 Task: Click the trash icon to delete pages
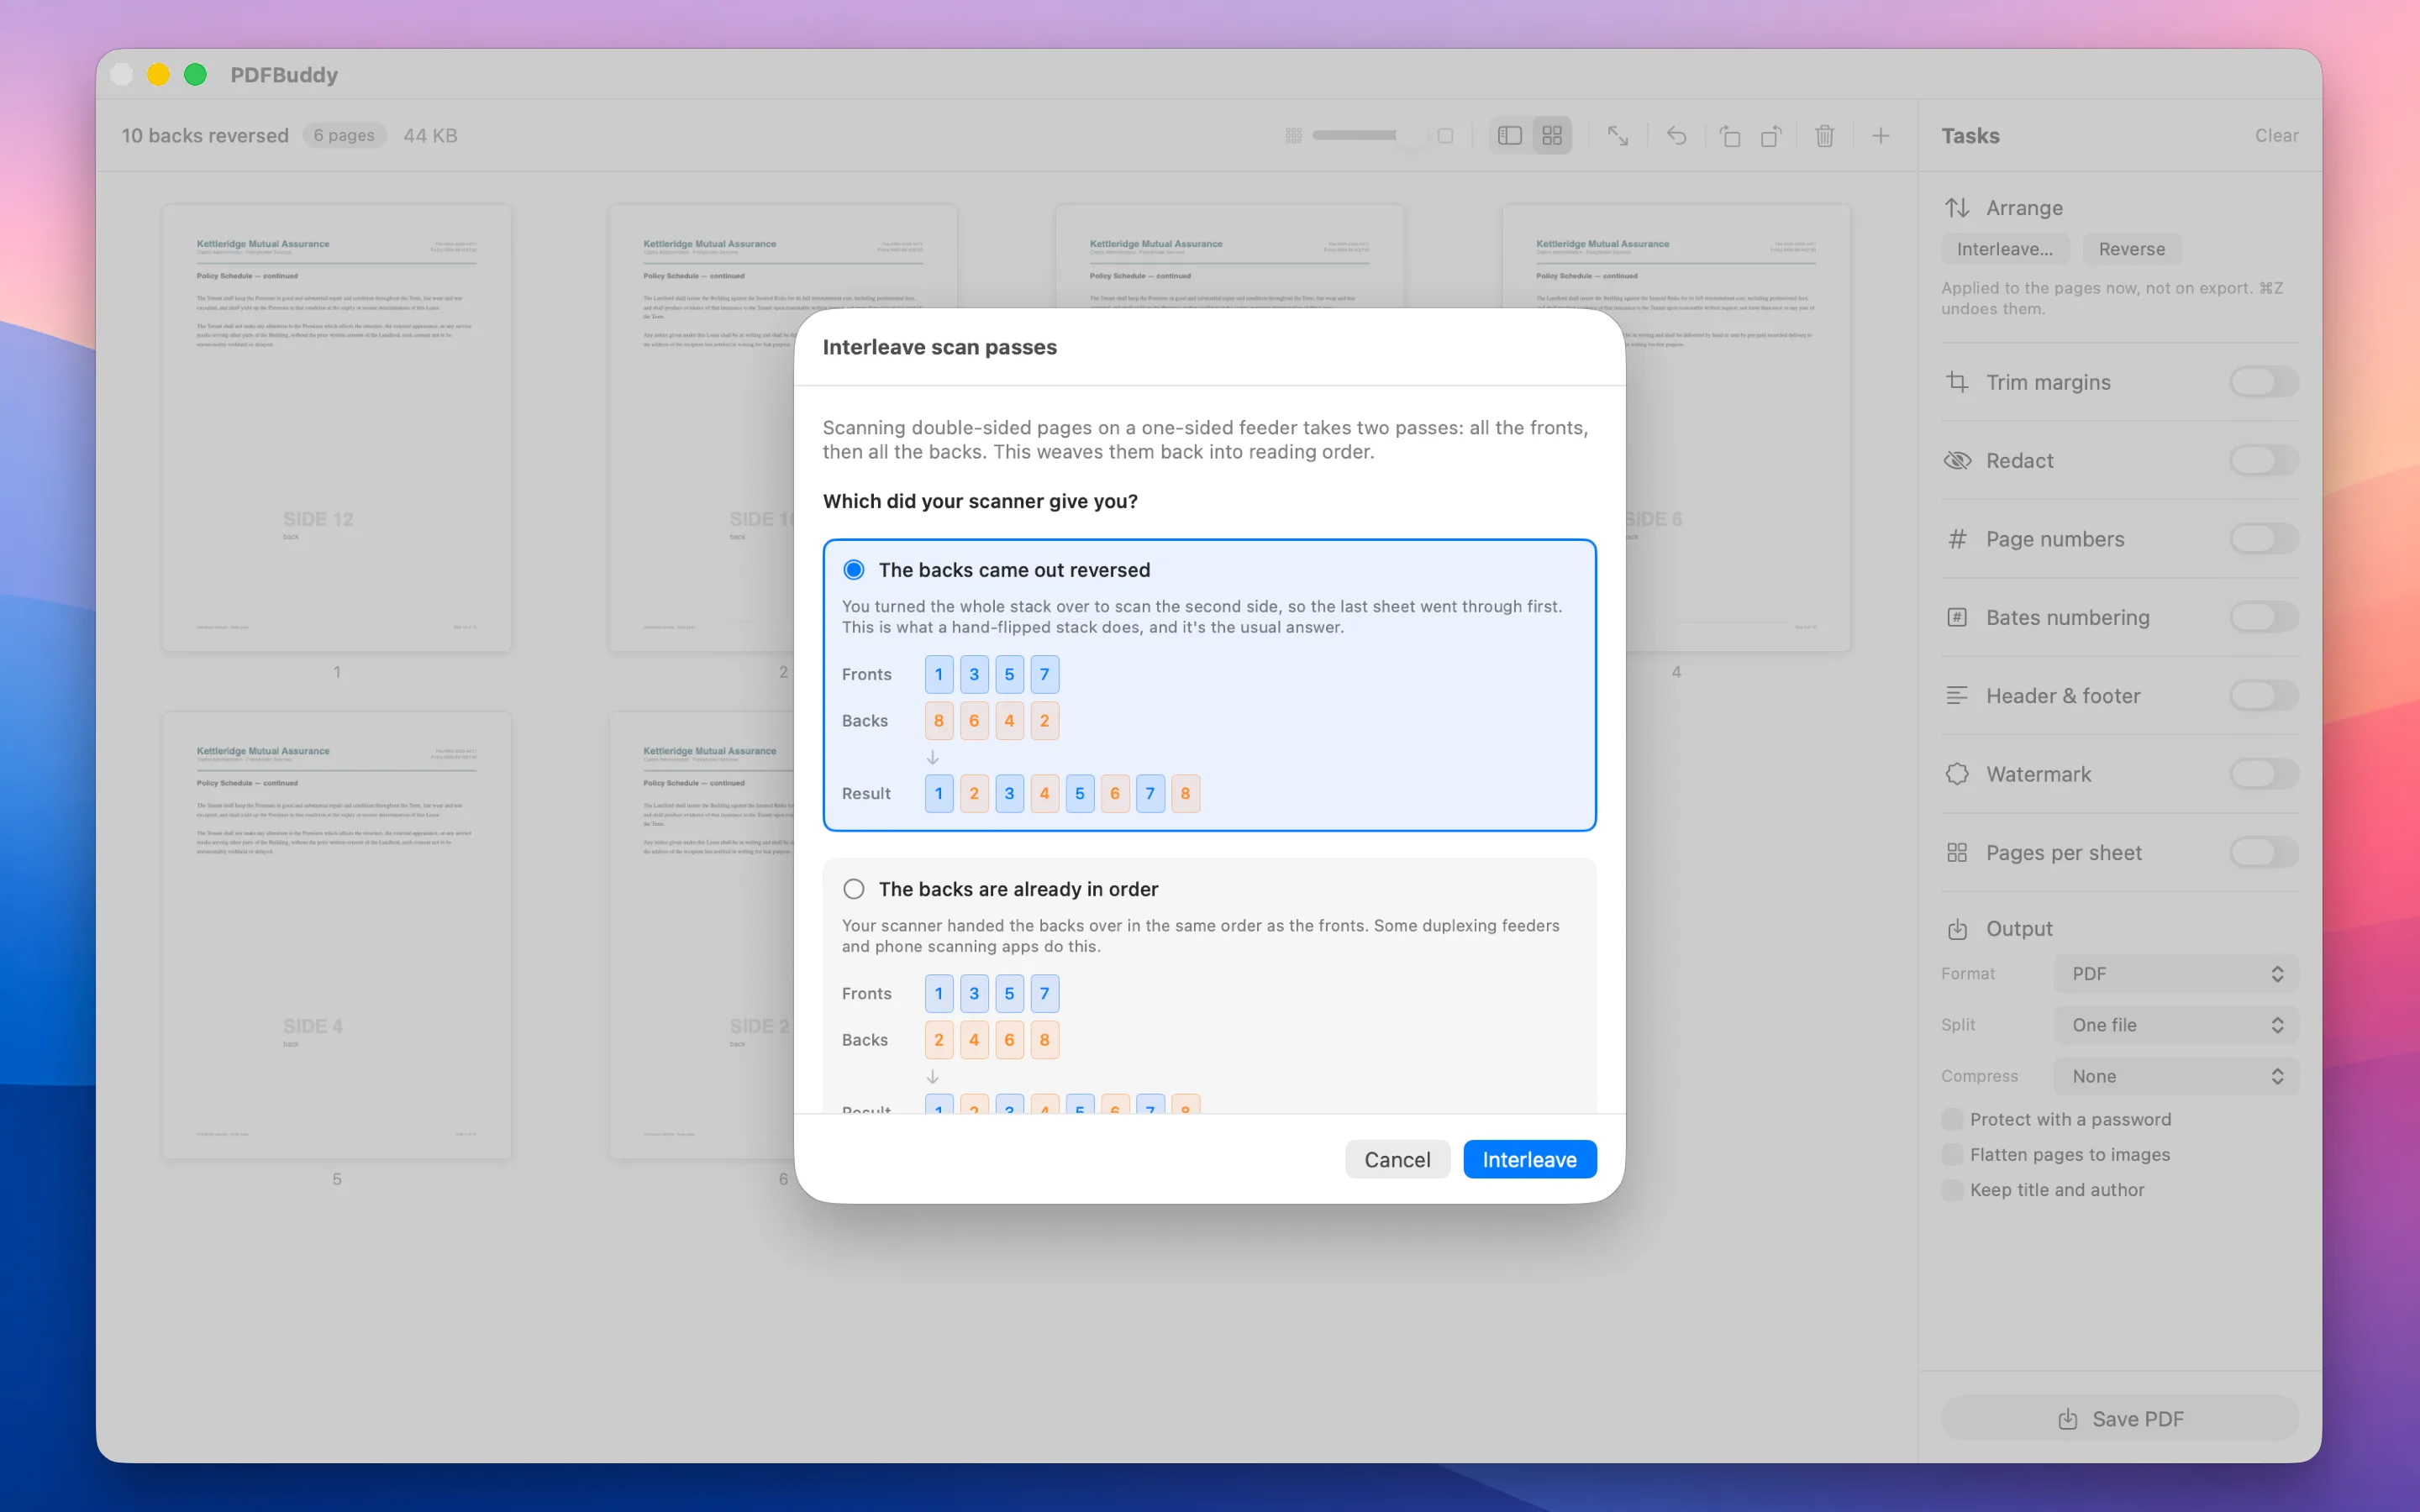[1825, 135]
